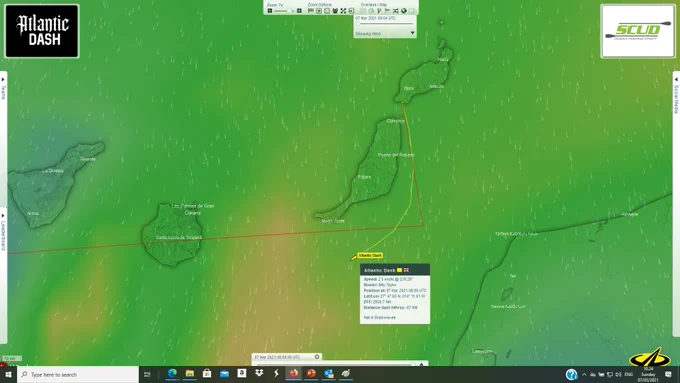Click the SCUD sponsor logo
The width and height of the screenshot is (680, 383).
click(x=638, y=31)
